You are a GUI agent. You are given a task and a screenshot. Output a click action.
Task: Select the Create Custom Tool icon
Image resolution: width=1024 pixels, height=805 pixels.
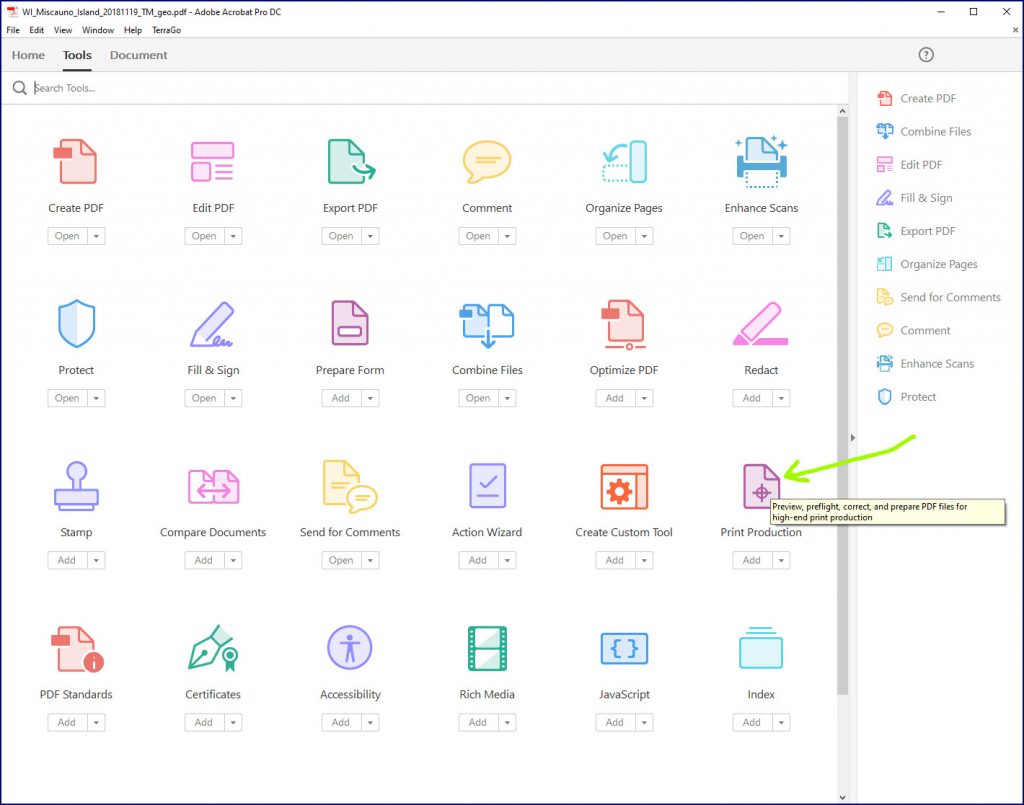pos(624,486)
